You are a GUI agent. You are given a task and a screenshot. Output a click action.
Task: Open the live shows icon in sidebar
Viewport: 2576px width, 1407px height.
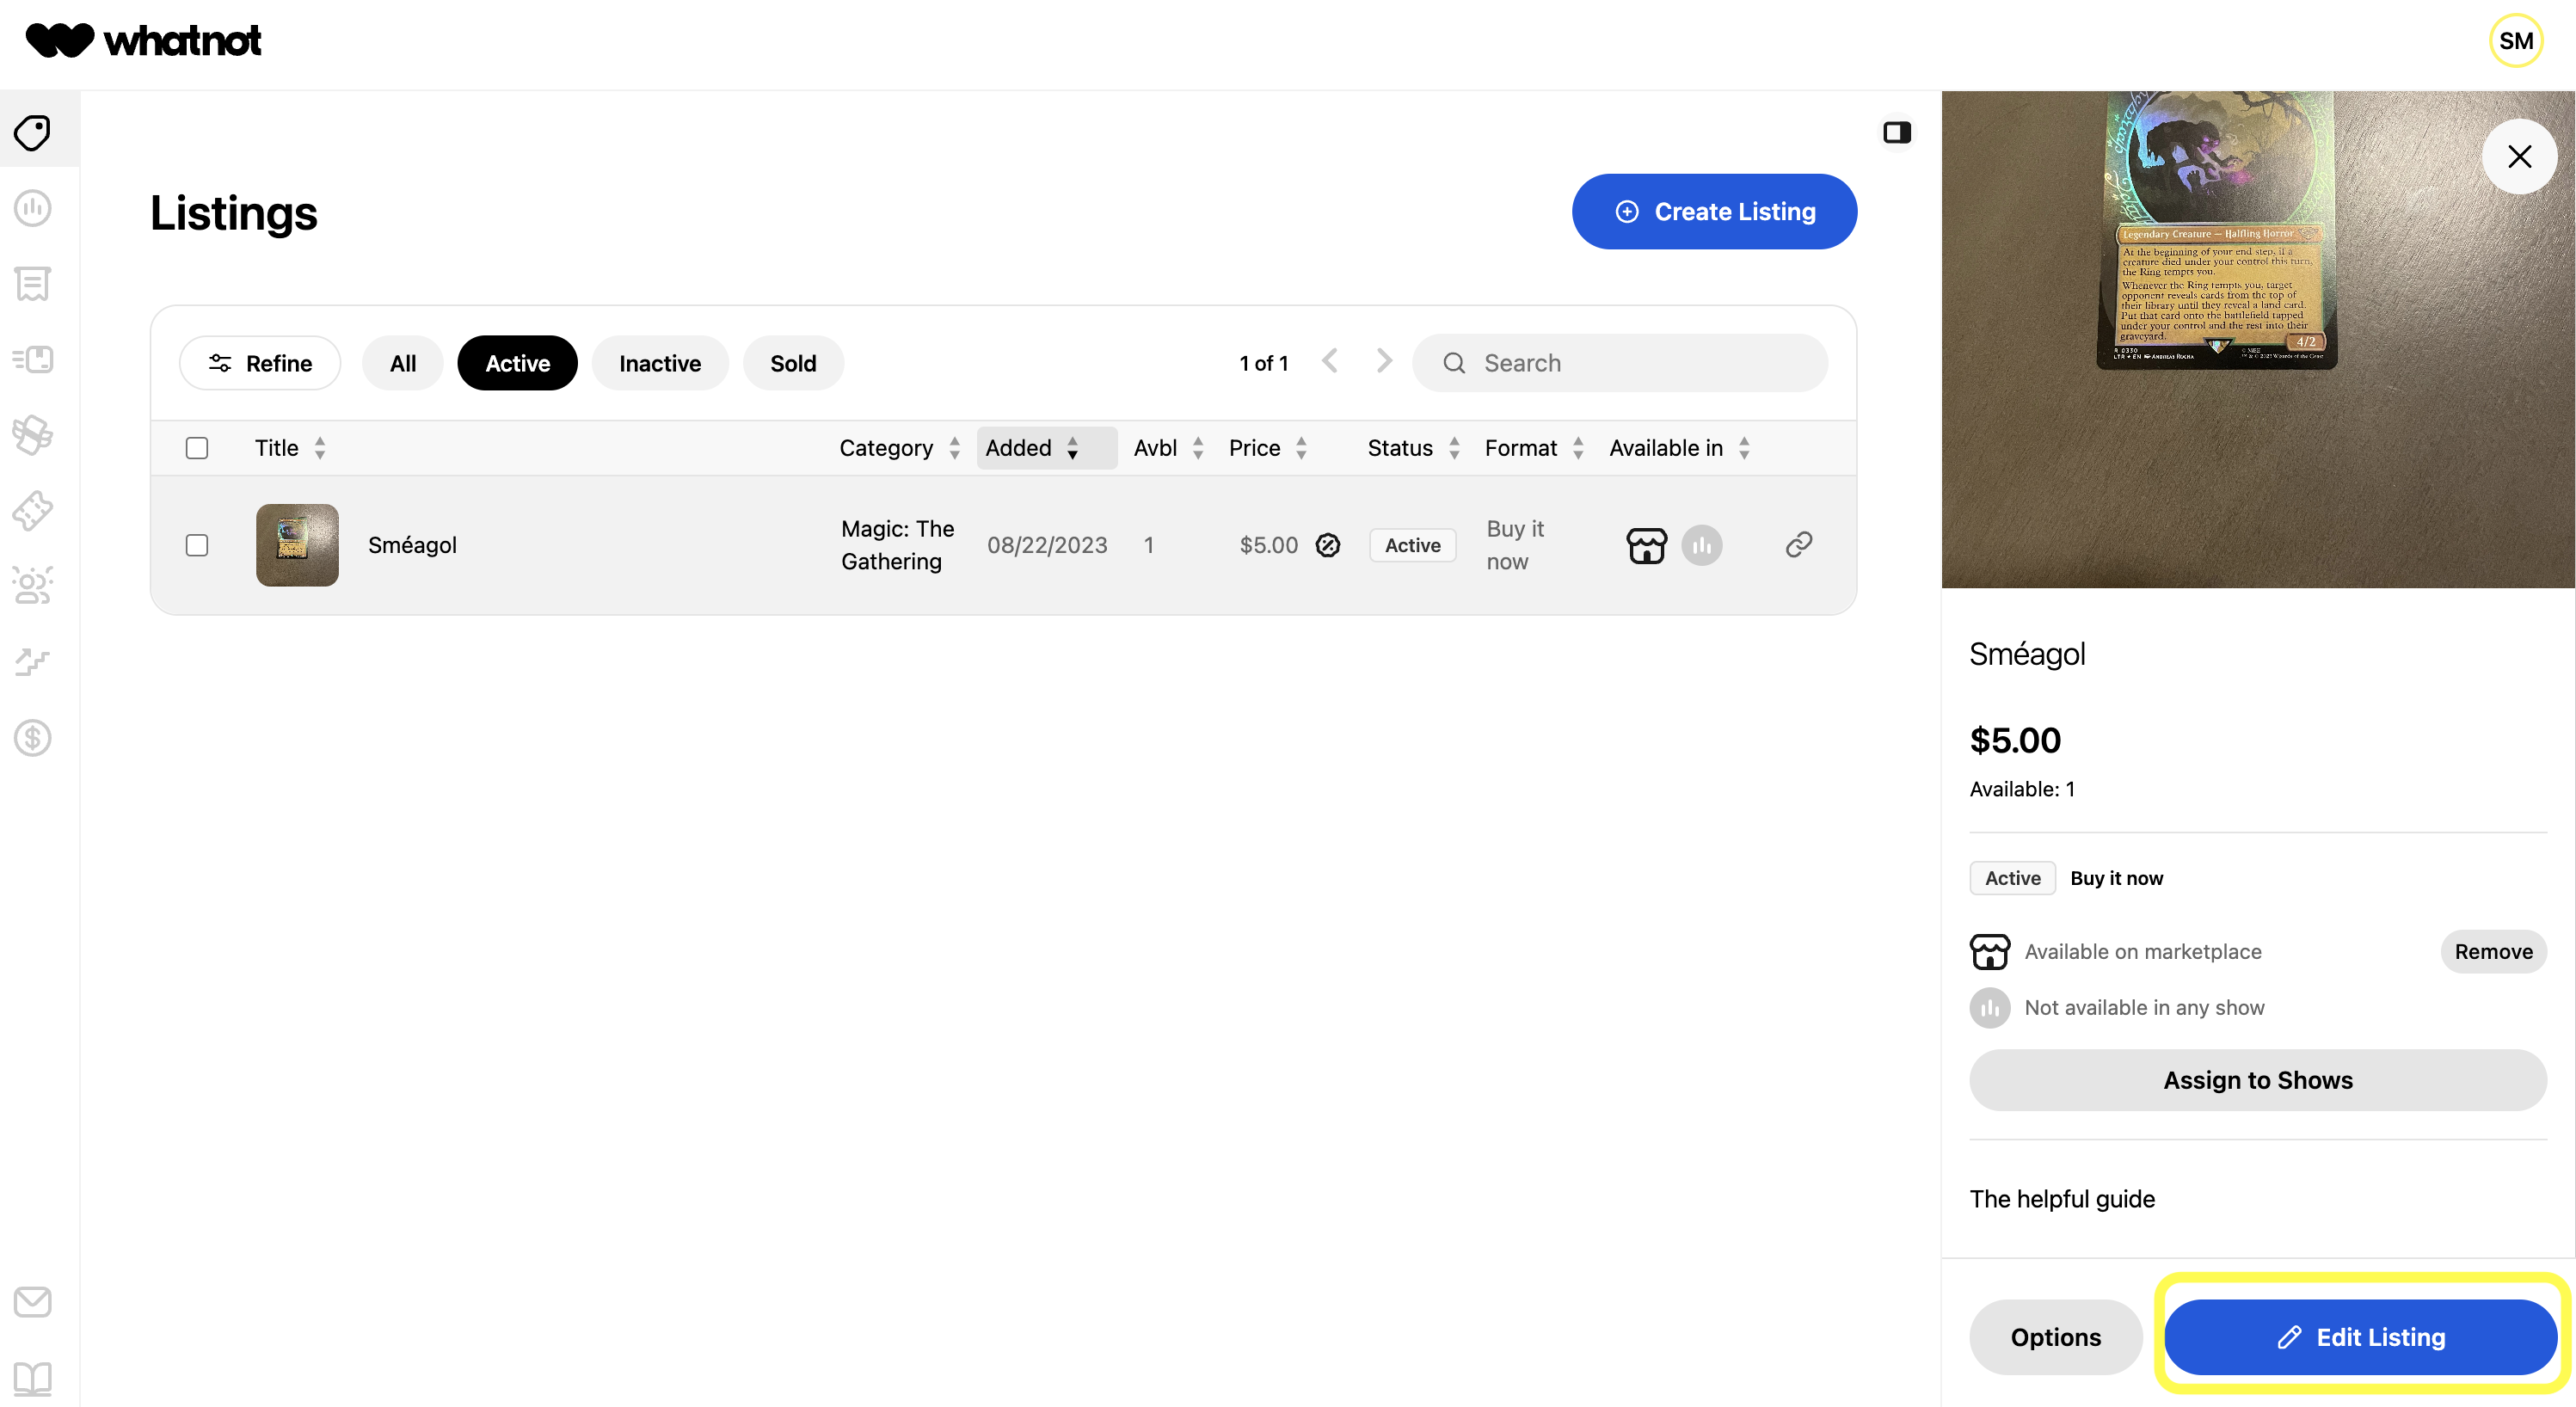[33, 208]
